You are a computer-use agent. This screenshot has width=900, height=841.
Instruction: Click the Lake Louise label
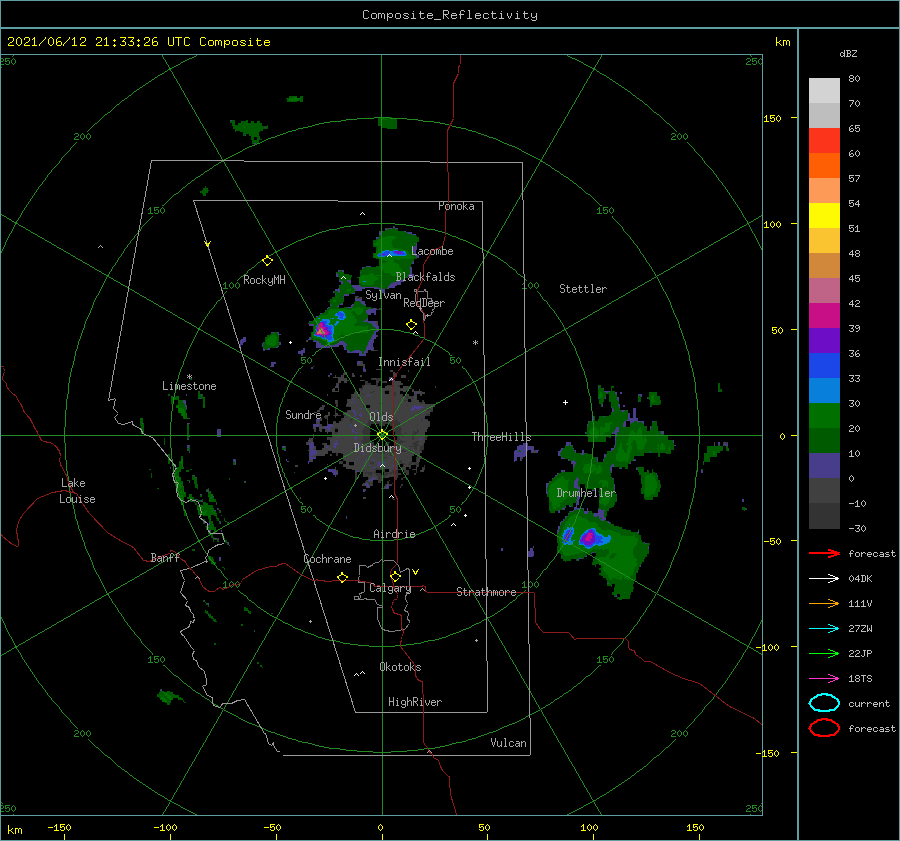(x=77, y=491)
